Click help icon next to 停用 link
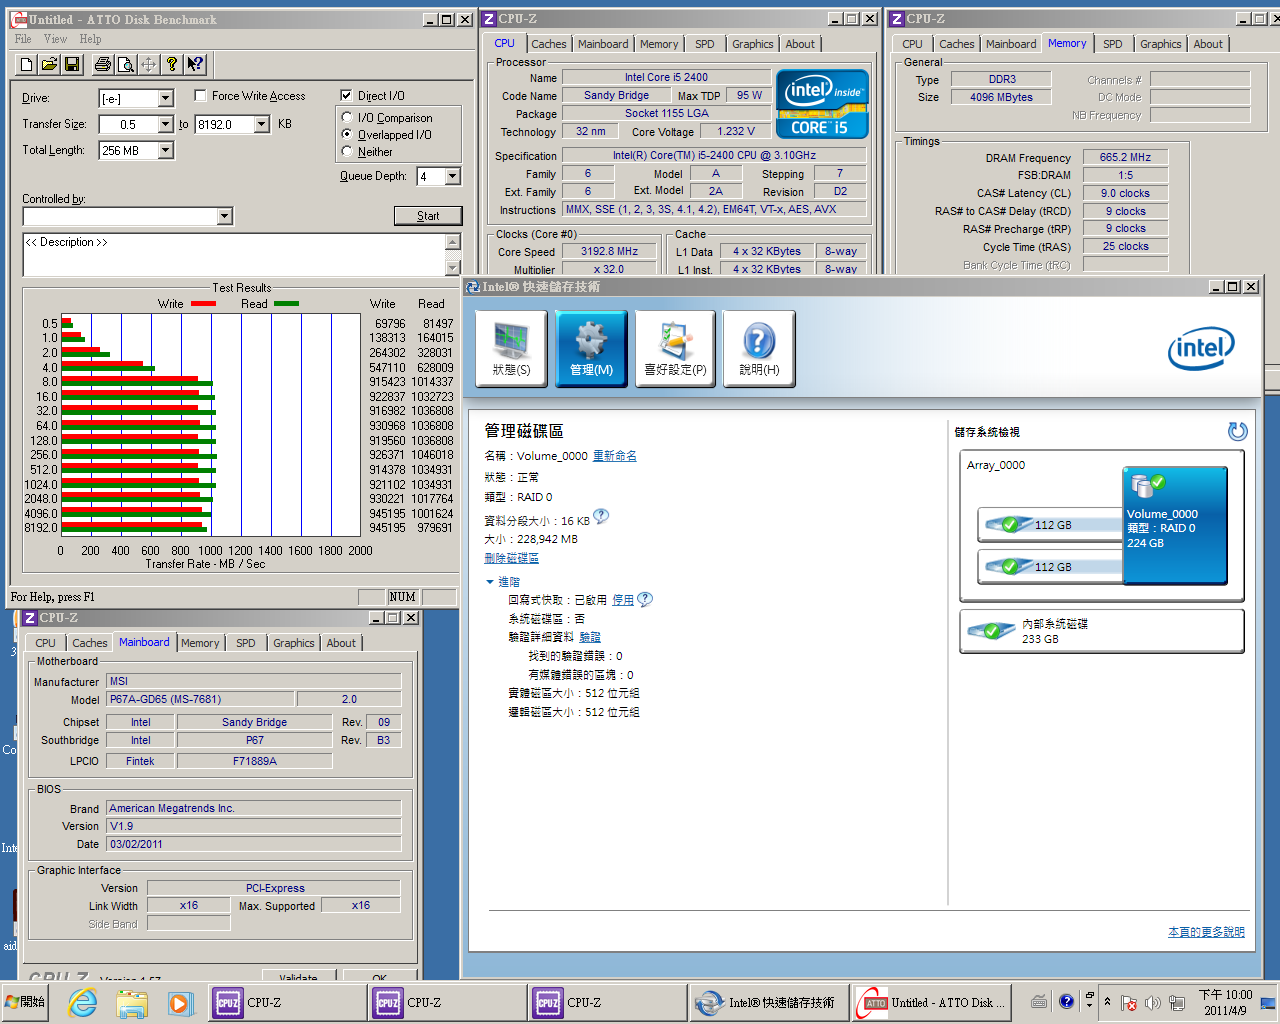This screenshot has width=1280, height=1024. click(645, 599)
